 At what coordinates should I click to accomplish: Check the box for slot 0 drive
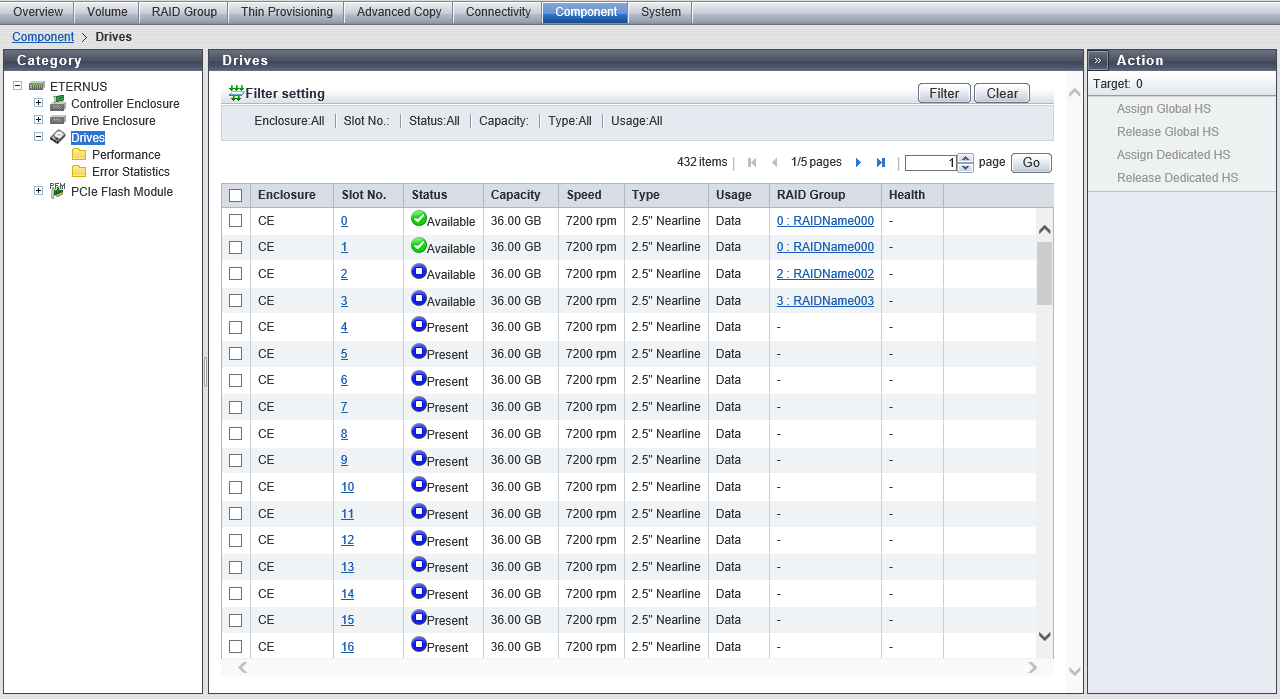[236, 221]
